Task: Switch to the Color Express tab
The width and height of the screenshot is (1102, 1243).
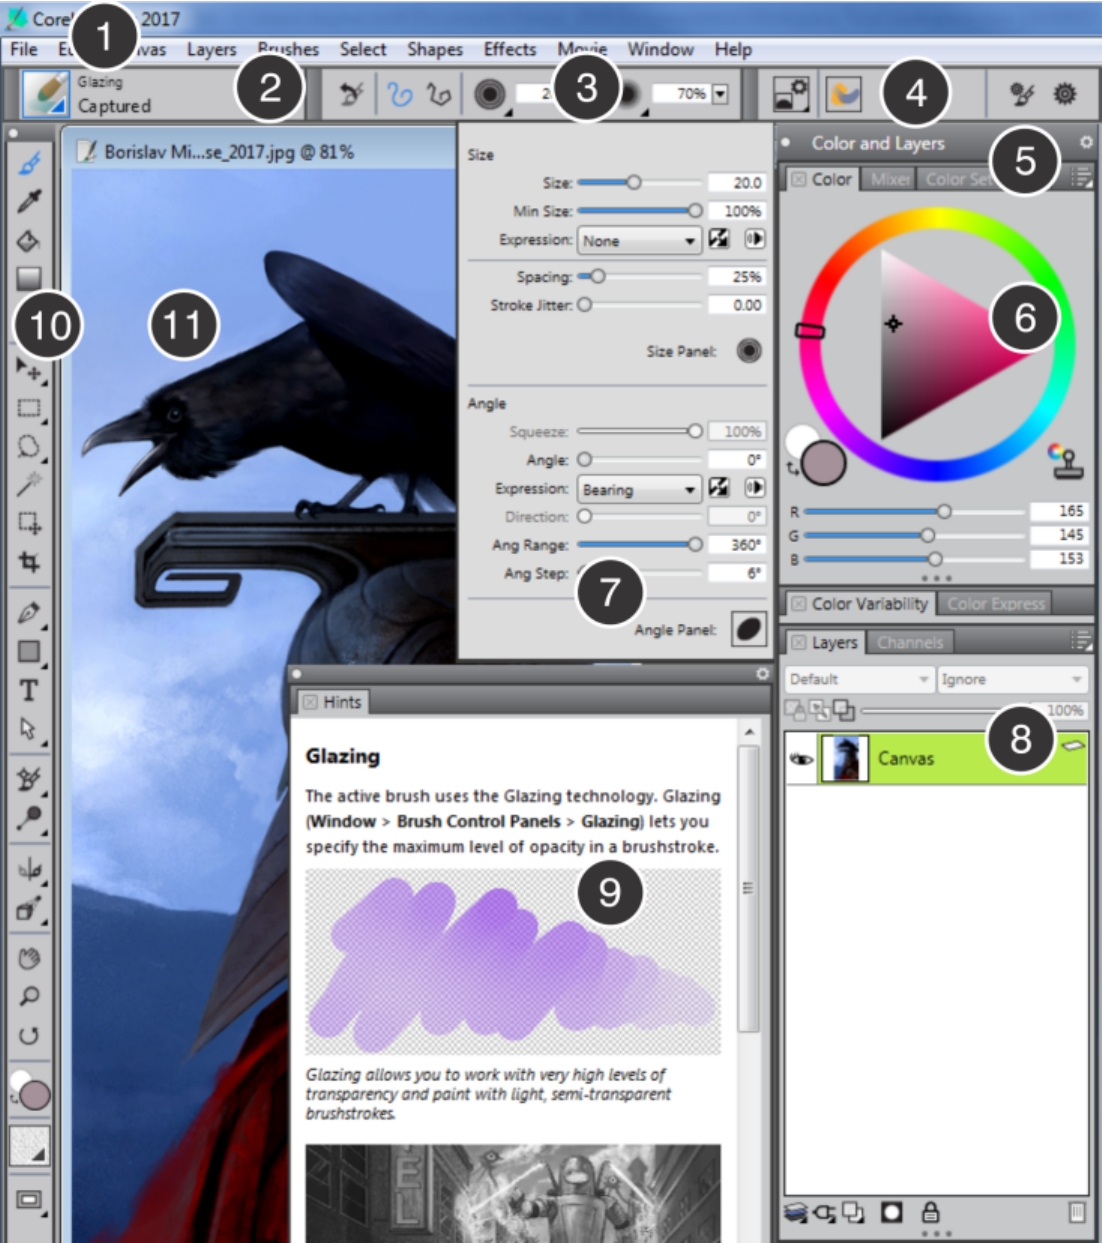Action: tap(995, 603)
